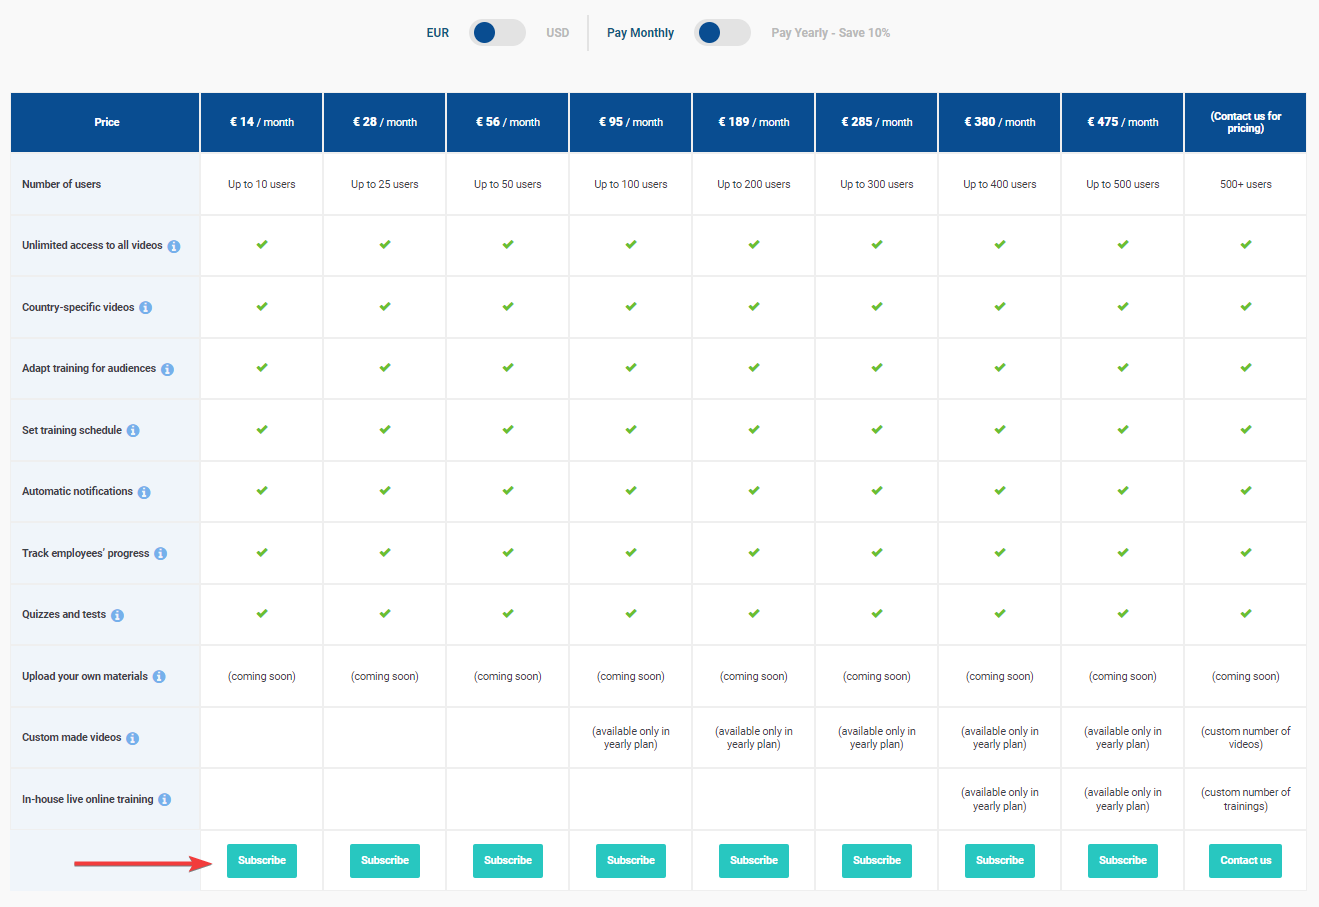Subscribe to the € 95 / month plan
Viewport: 1319px width, 907px height.
click(x=631, y=861)
